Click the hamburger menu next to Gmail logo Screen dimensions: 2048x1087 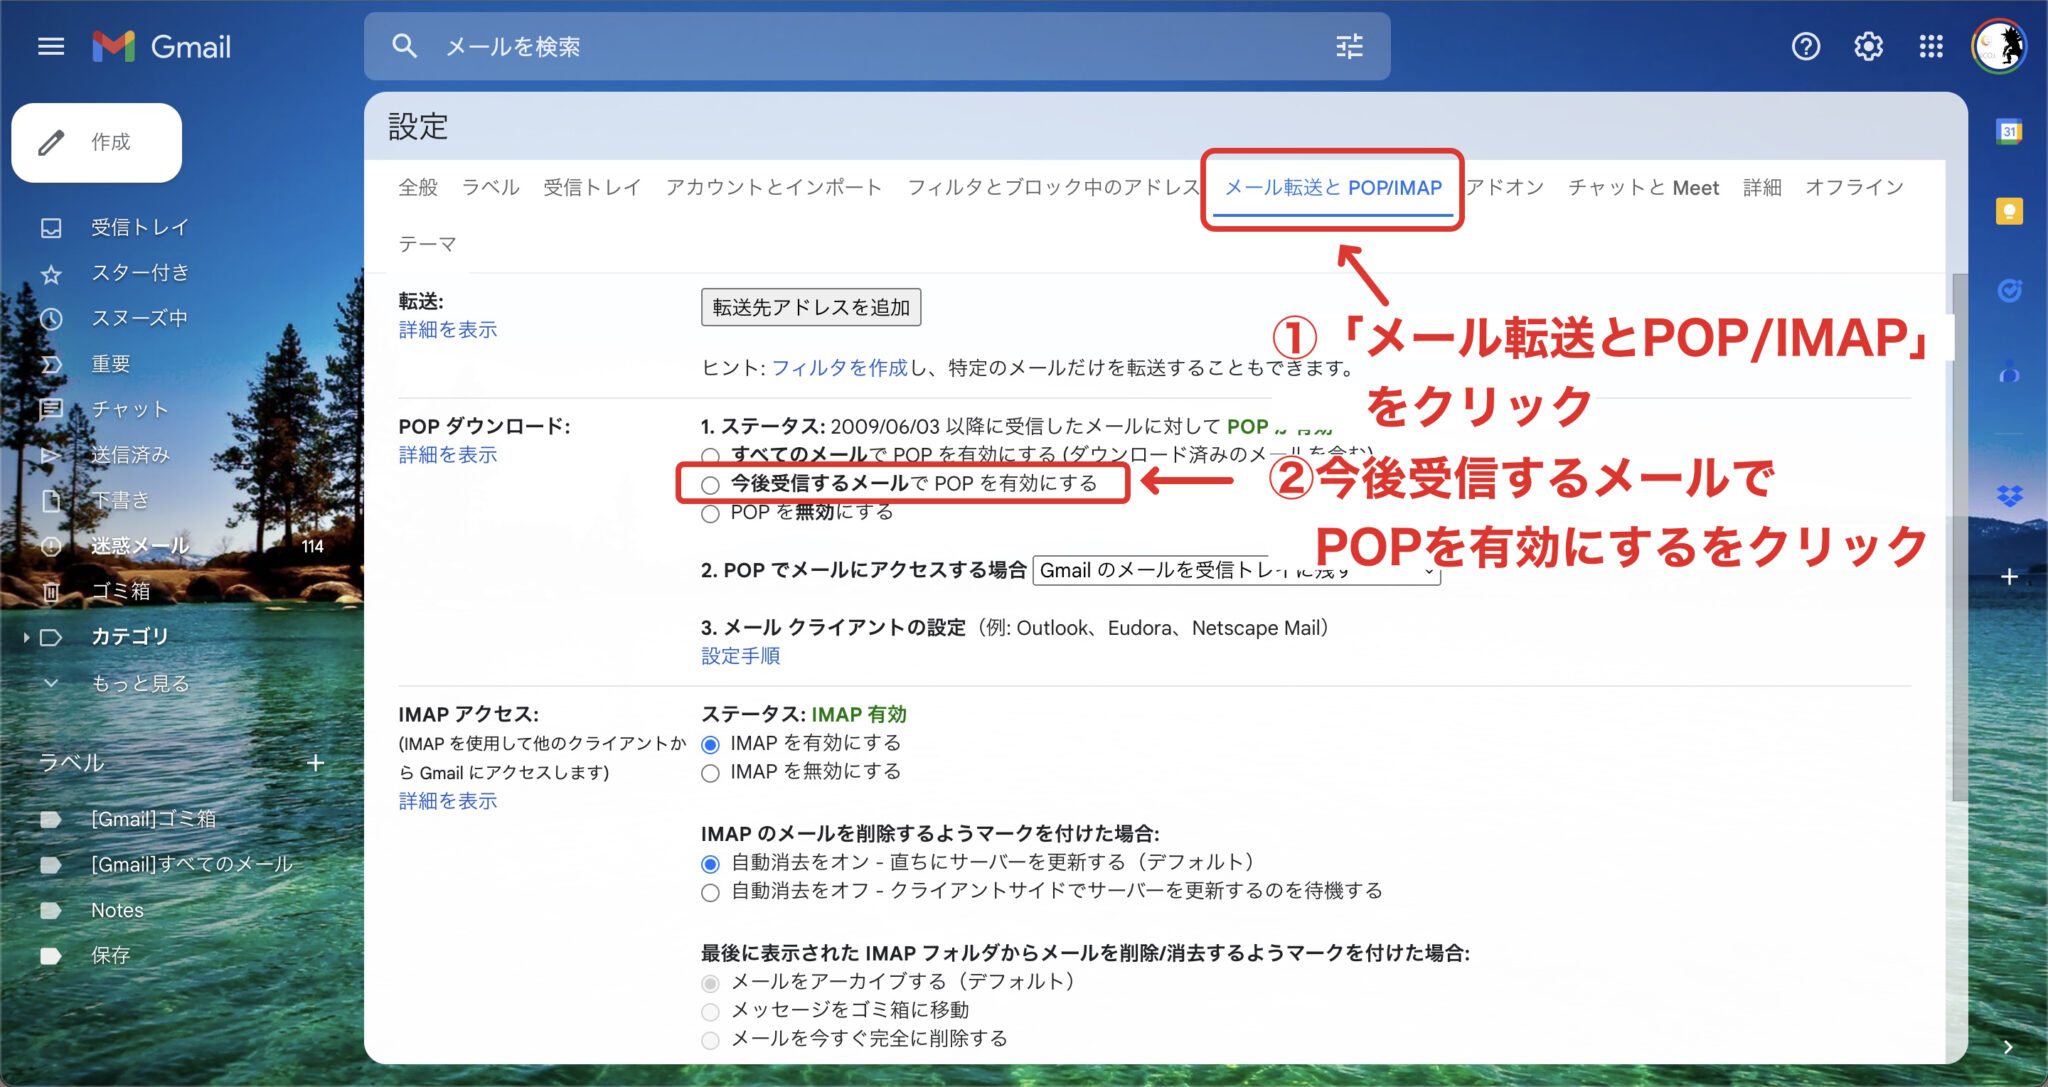click(x=50, y=46)
